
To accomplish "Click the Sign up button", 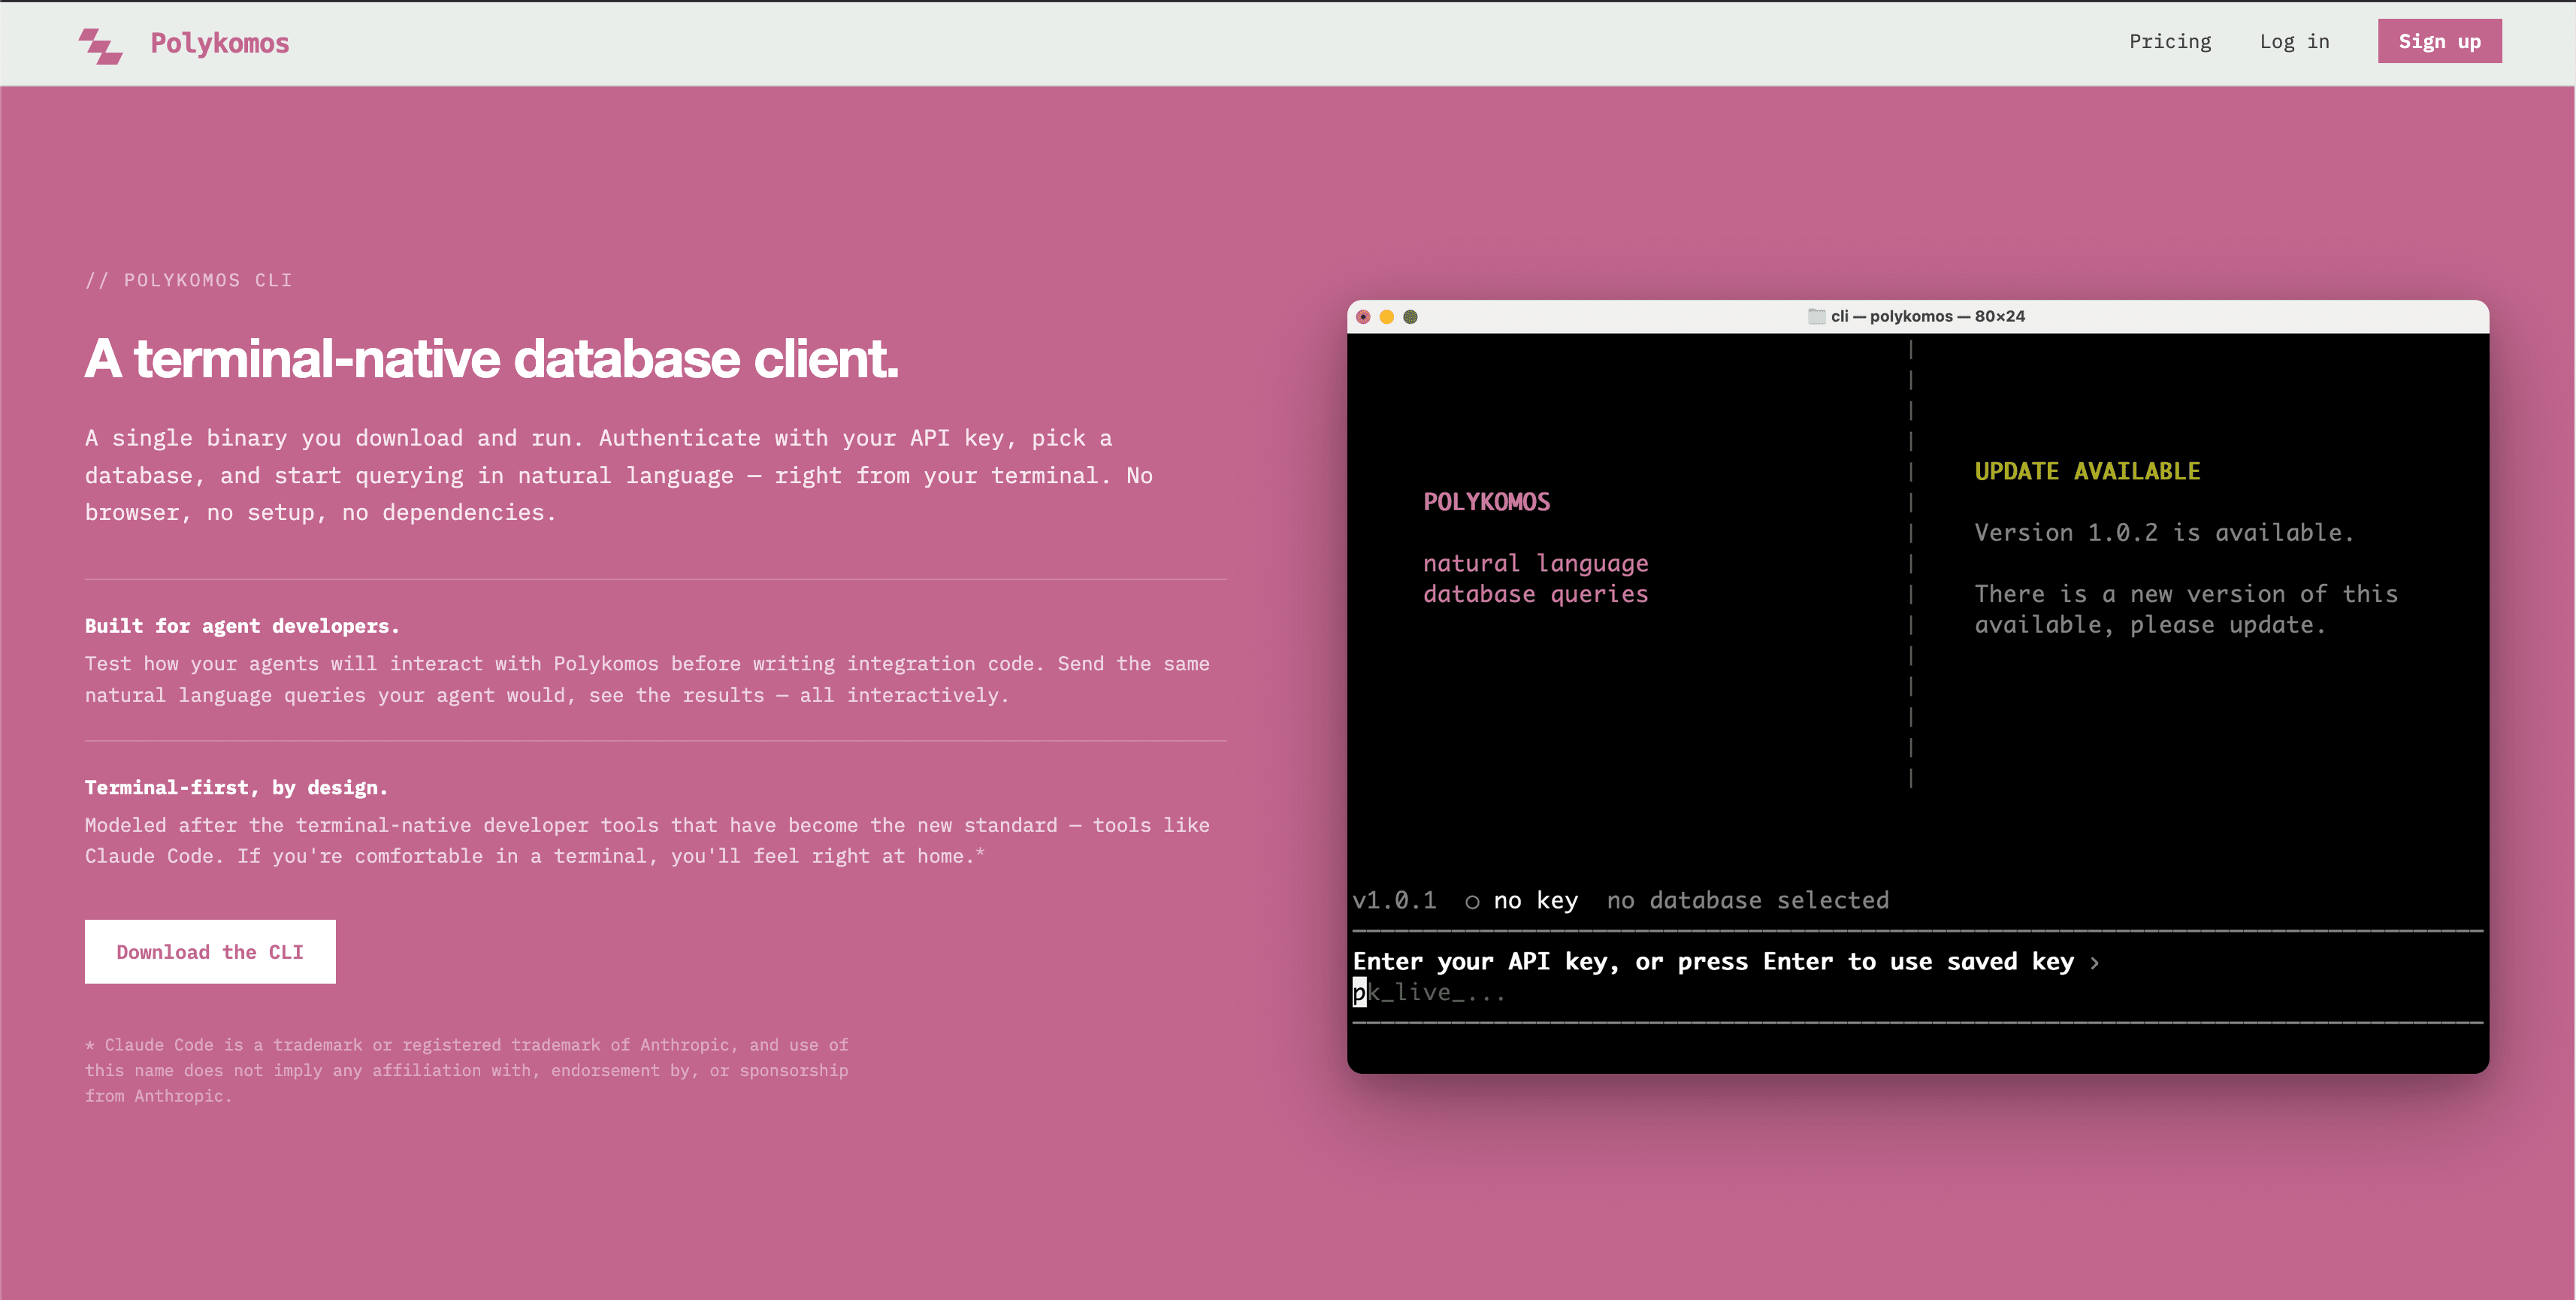I will click(2439, 41).
